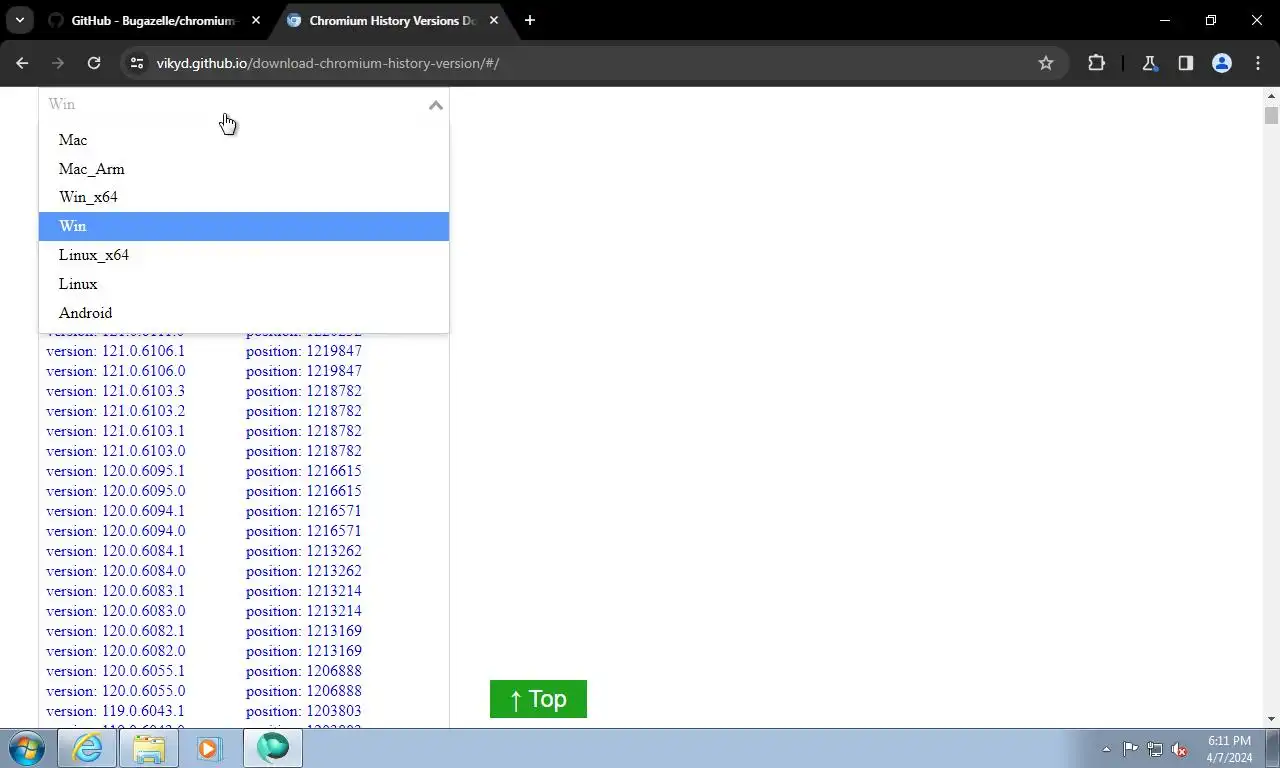Open version 121.0.6106.1 link
This screenshot has height=768, width=1280.
click(115, 351)
